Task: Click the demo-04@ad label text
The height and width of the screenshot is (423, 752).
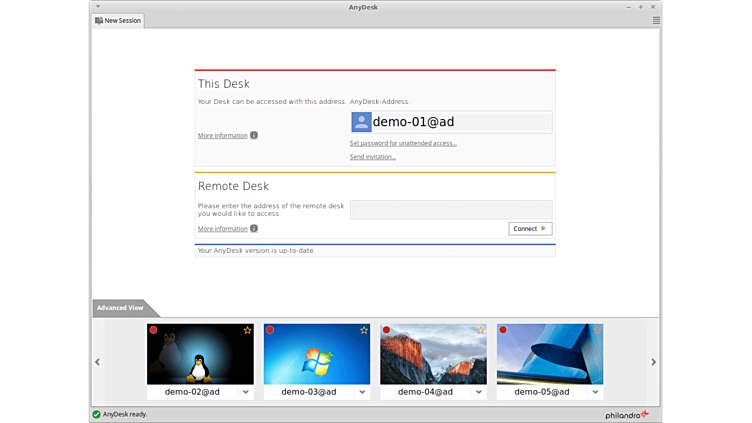Action: [425, 392]
